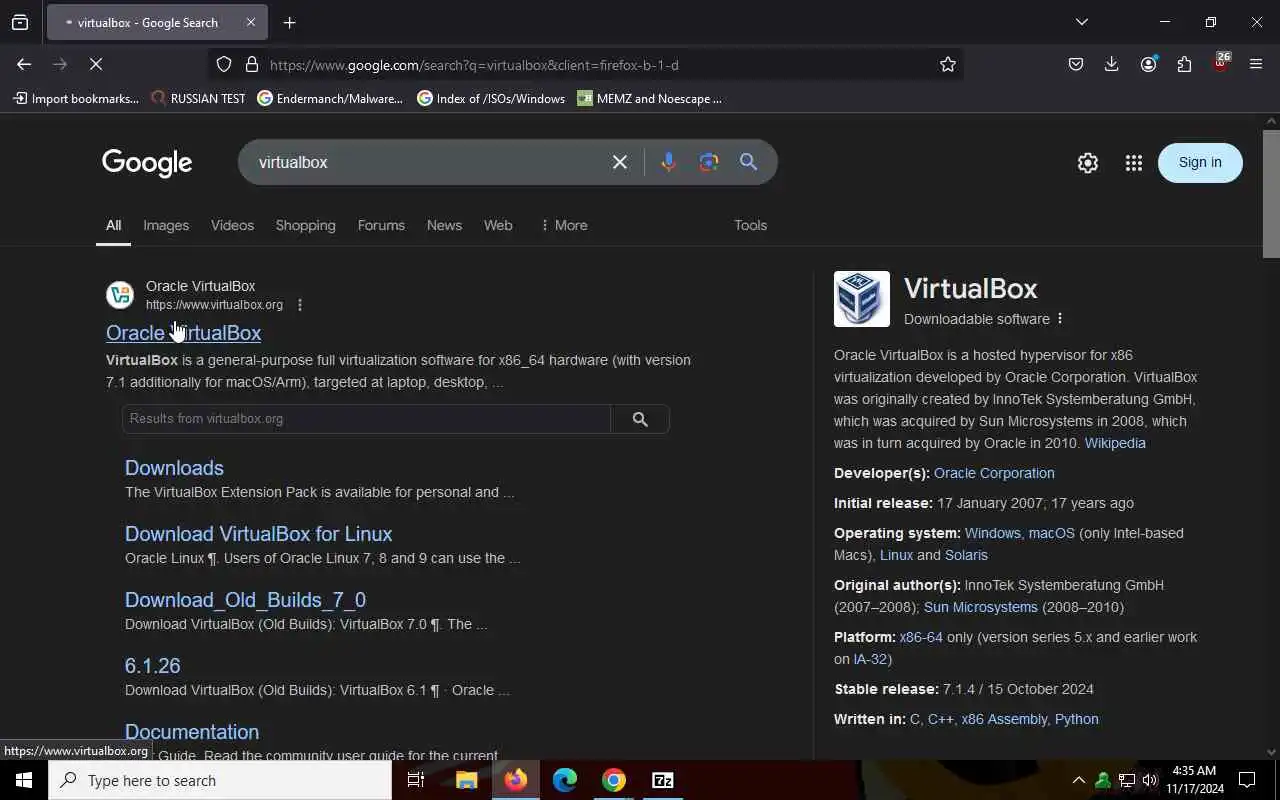Click the magnifier search button in Google box
This screenshot has width=1280, height=800.
click(x=748, y=162)
